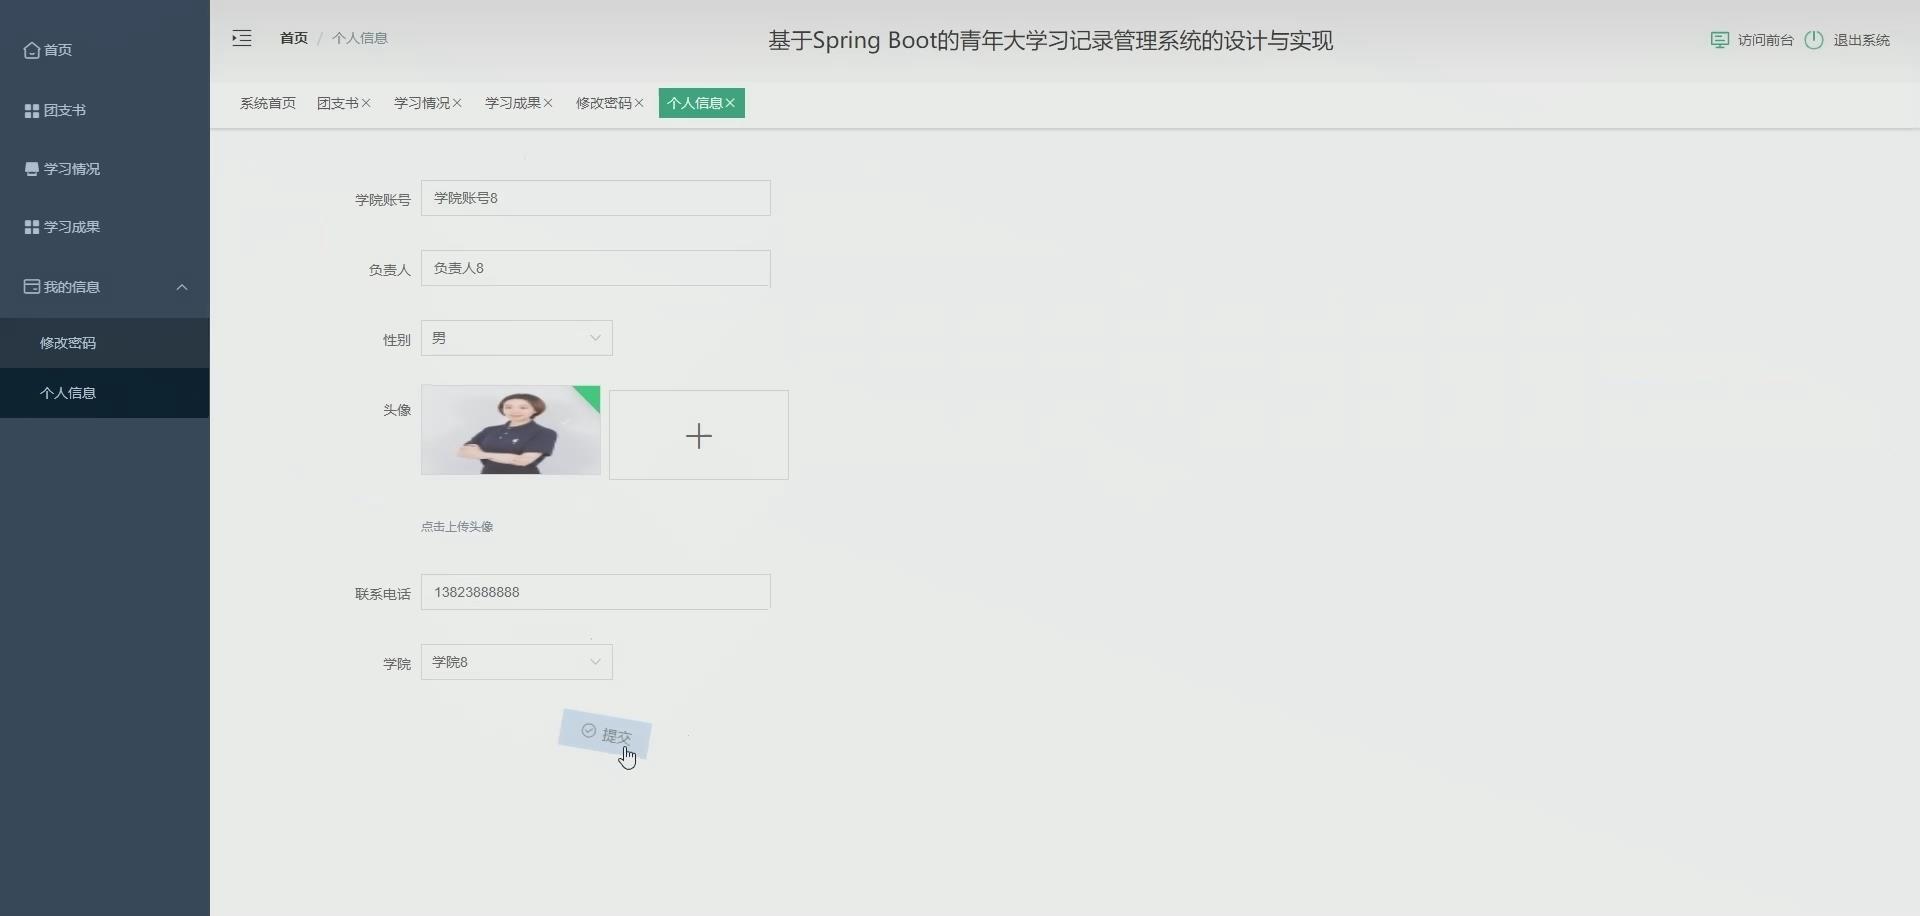Click the 访问前台 link
The height and width of the screenshot is (916, 1920).
(x=1766, y=40)
